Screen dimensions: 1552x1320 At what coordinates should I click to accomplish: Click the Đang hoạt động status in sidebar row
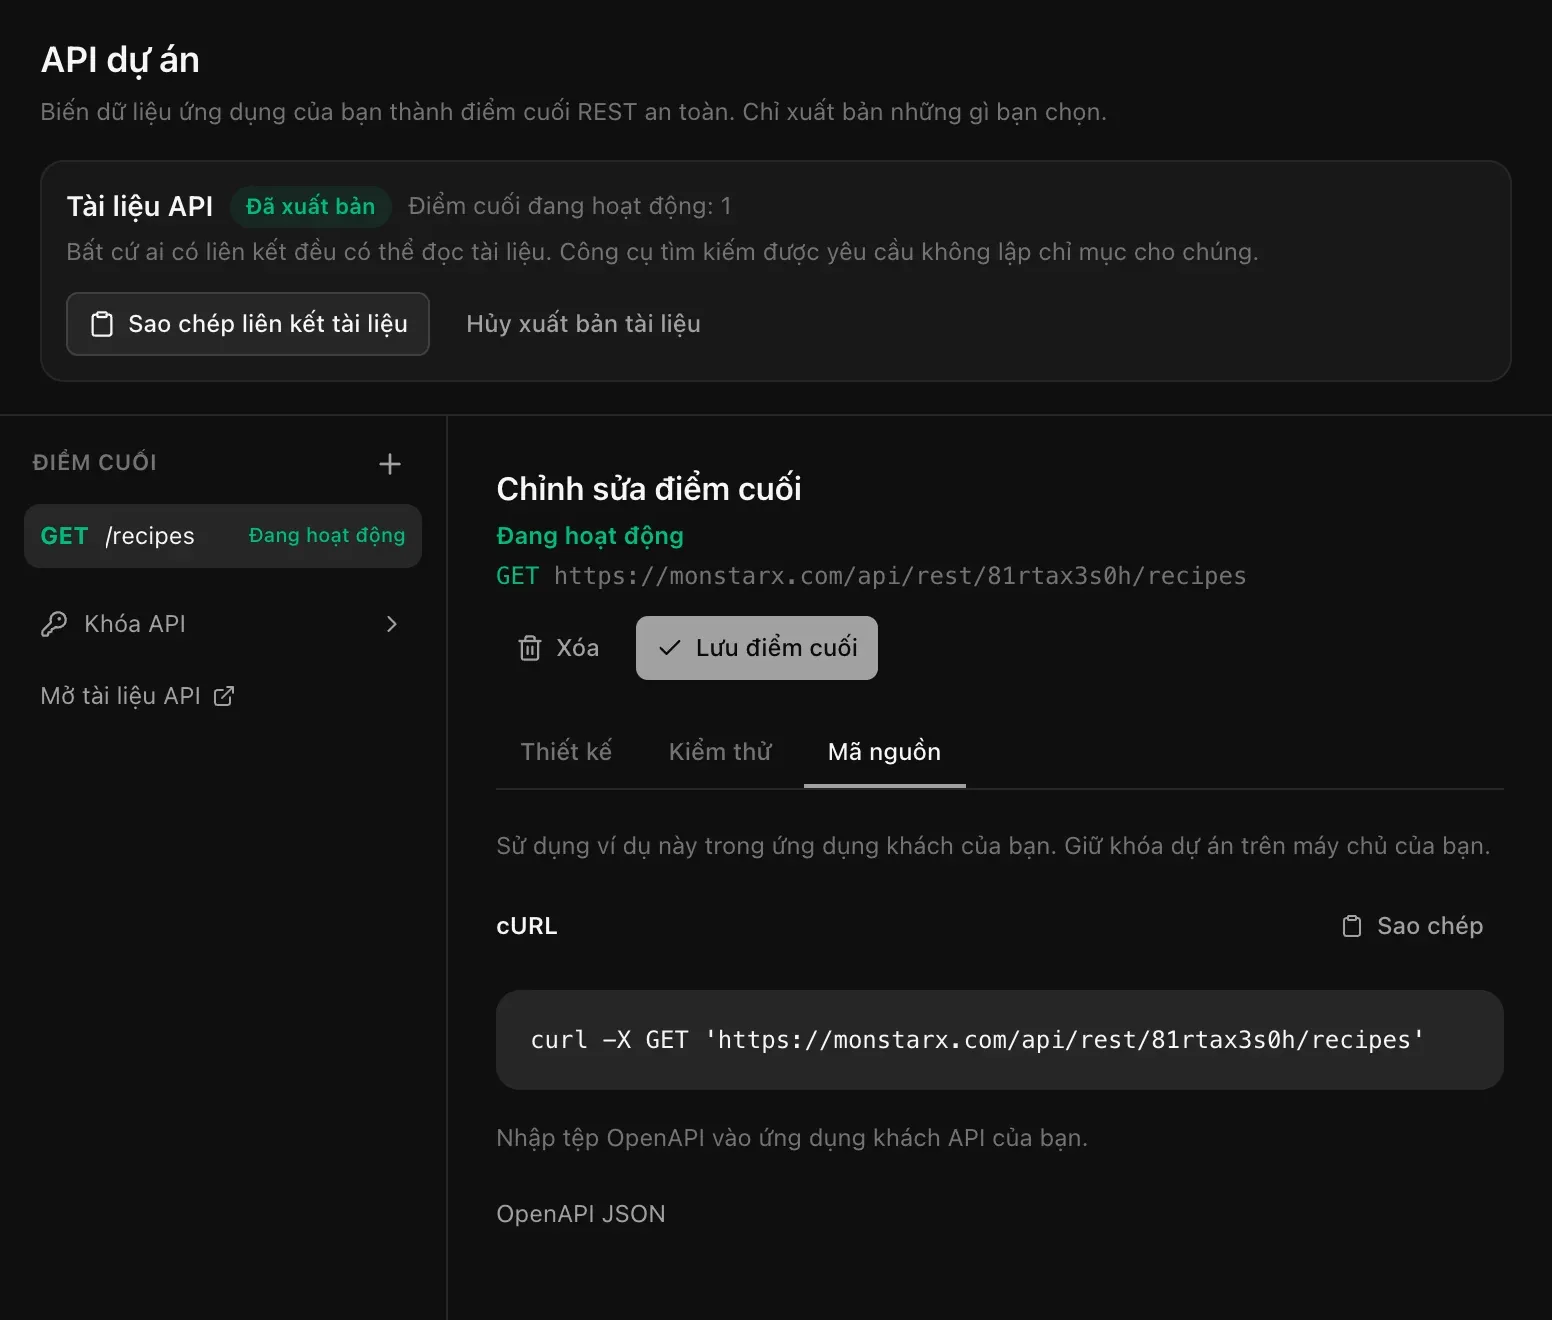click(x=327, y=536)
